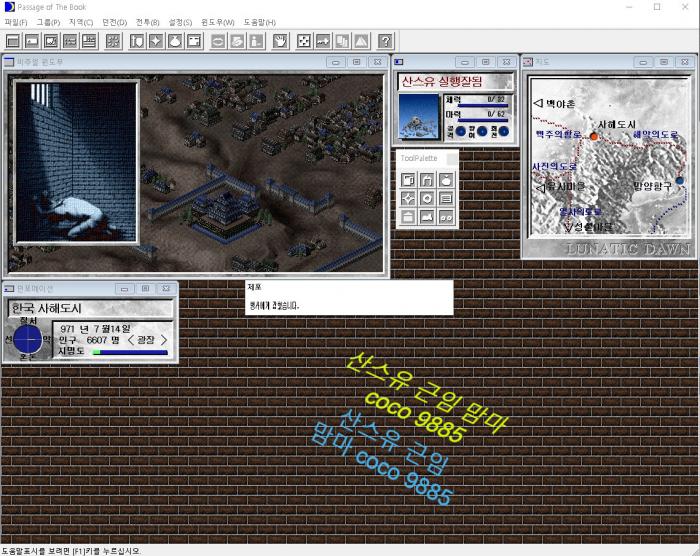The height and width of the screenshot is (556, 700).
Task: Open the 던전(D) menu
Action: click(114, 22)
